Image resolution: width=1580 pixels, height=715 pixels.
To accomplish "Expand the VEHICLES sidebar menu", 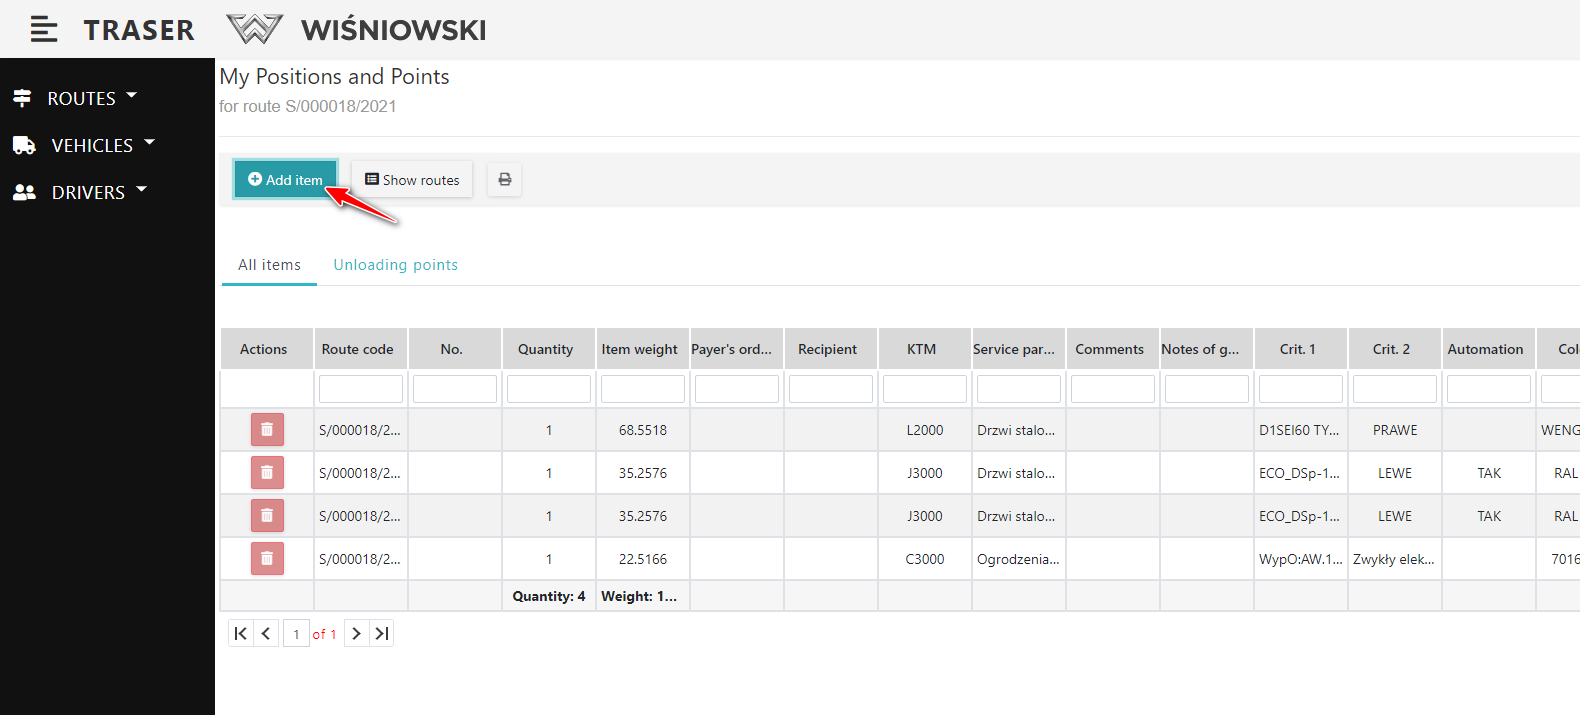I will coord(84,145).
